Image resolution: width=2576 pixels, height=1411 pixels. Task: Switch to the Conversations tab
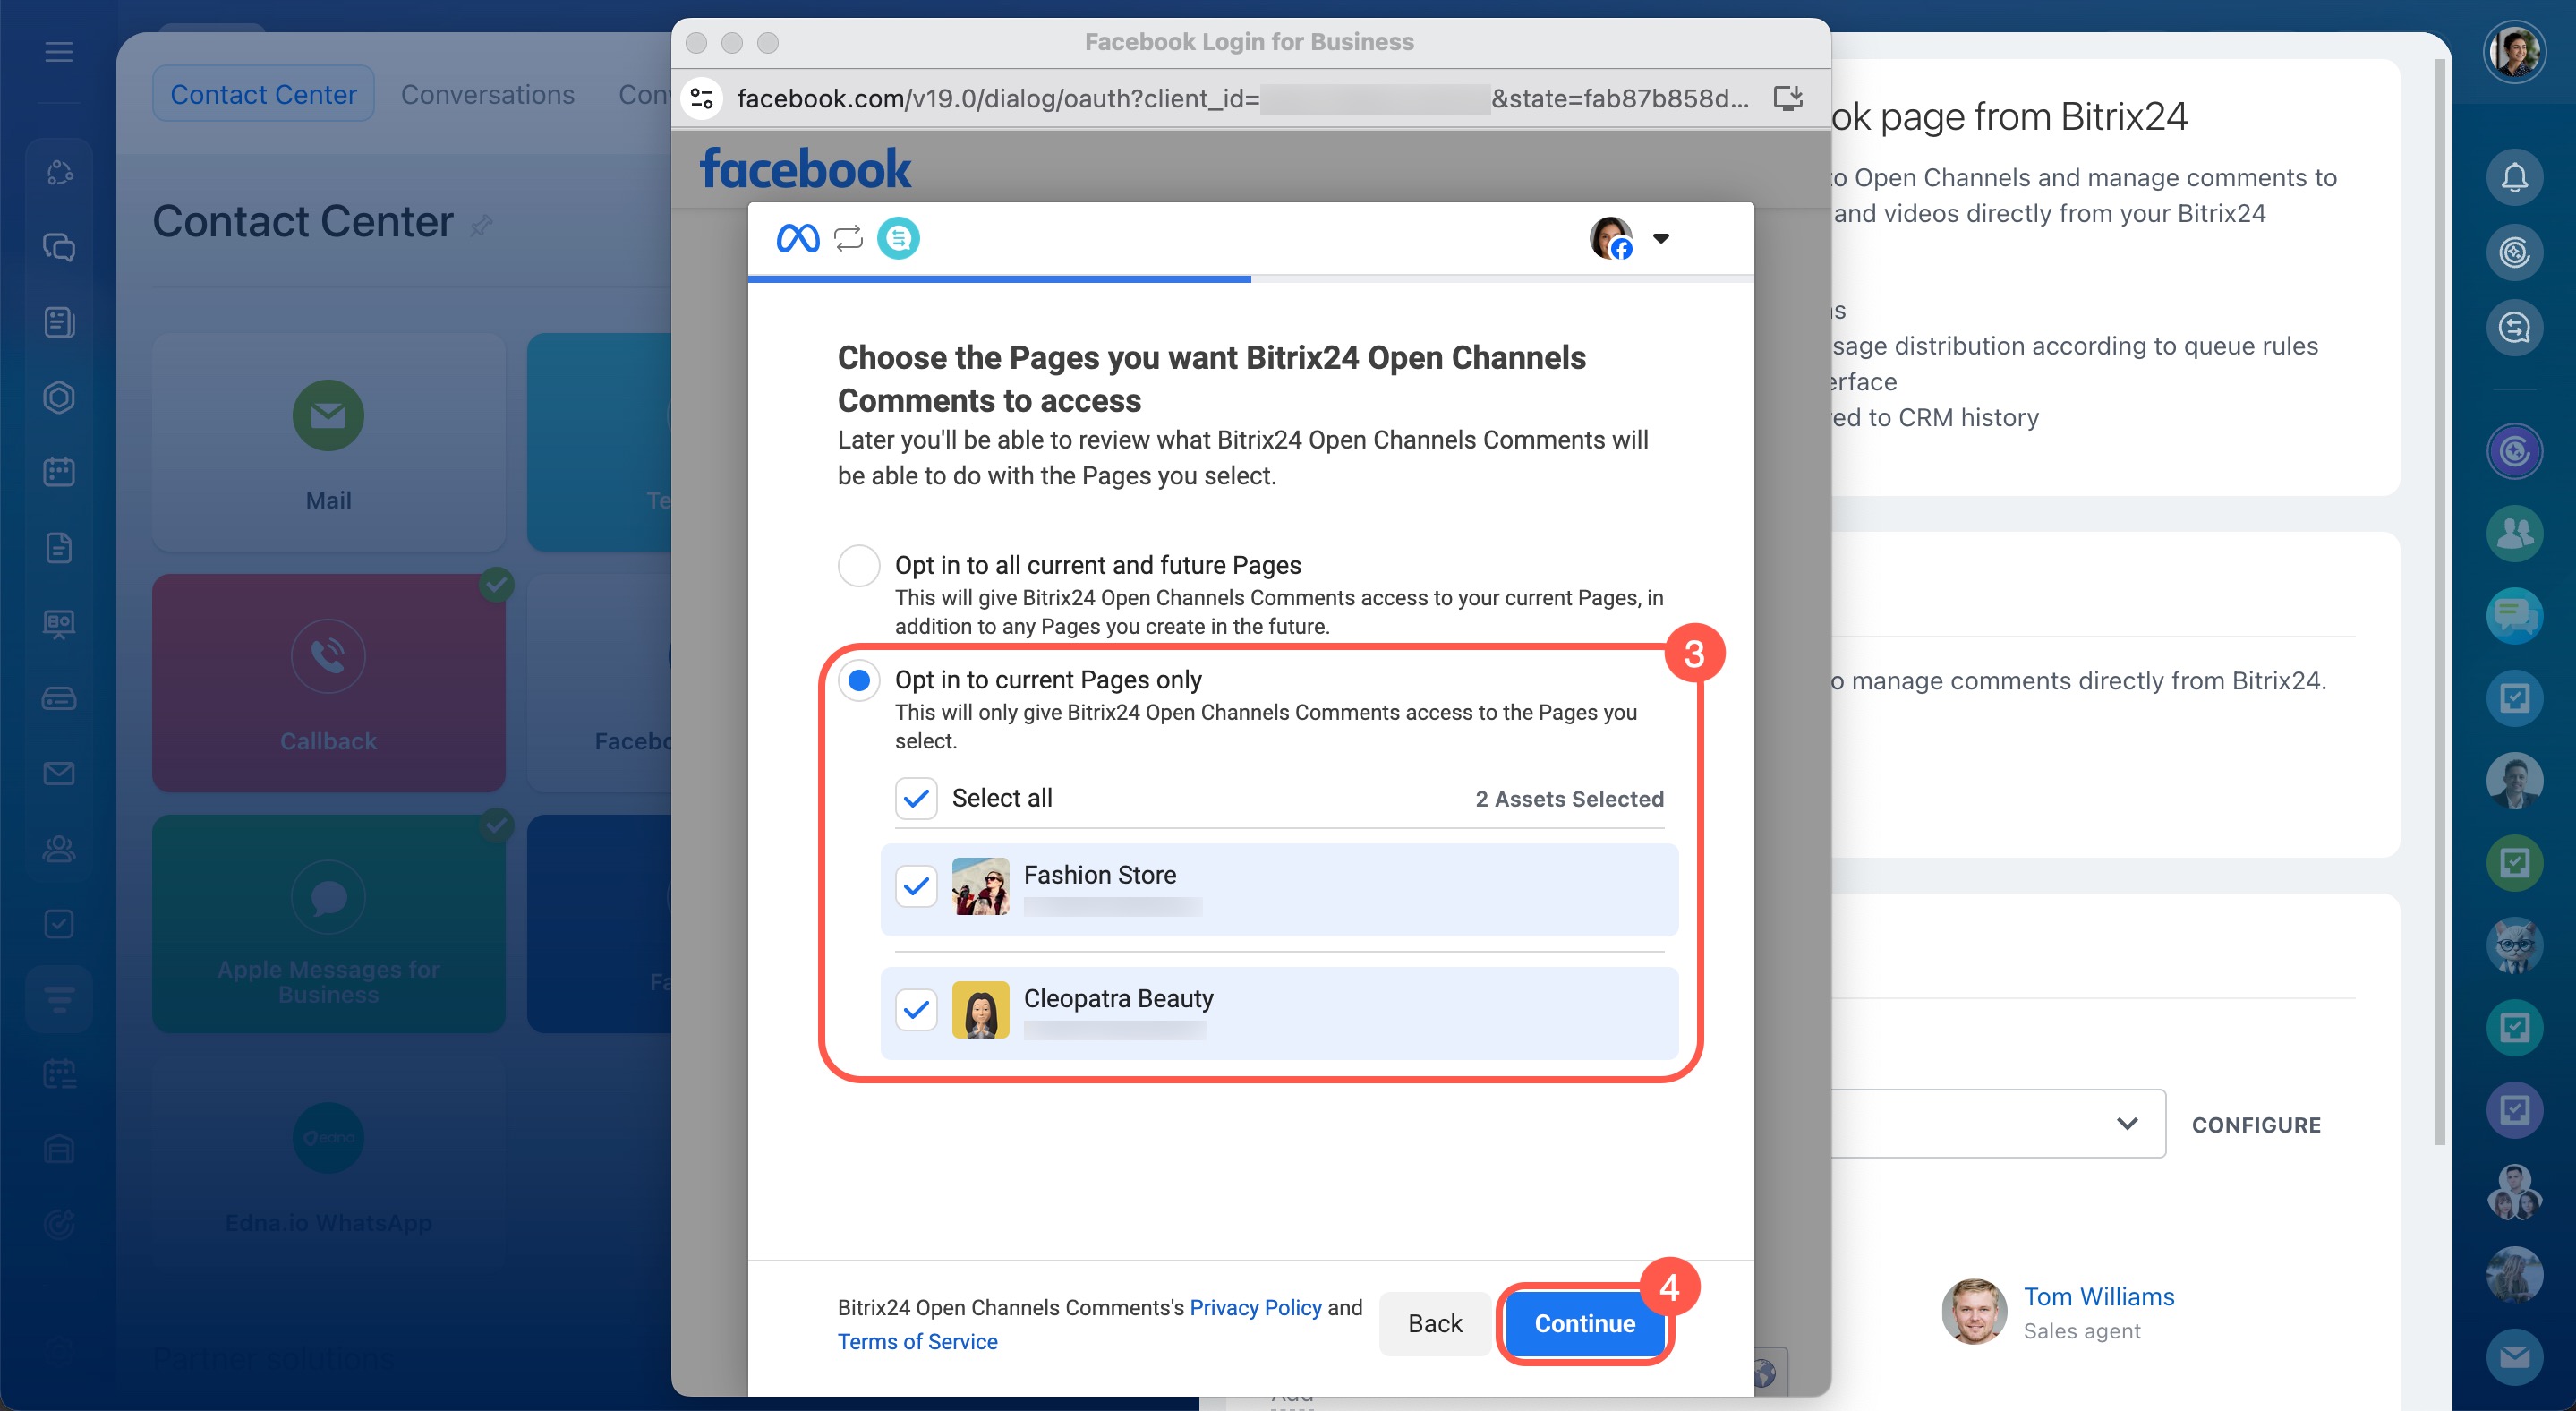[x=487, y=94]
